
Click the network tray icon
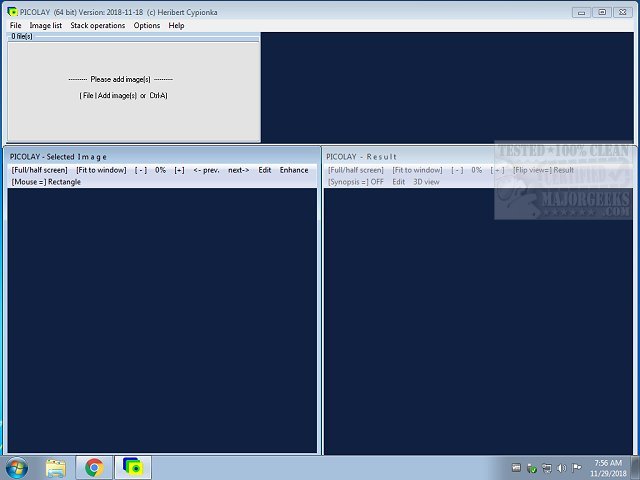(x=546, y=468)
